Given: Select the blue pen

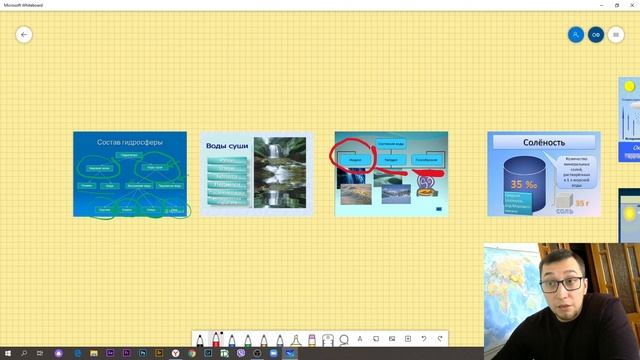Looking at the screenshot, I should click(x=232, y=340).
